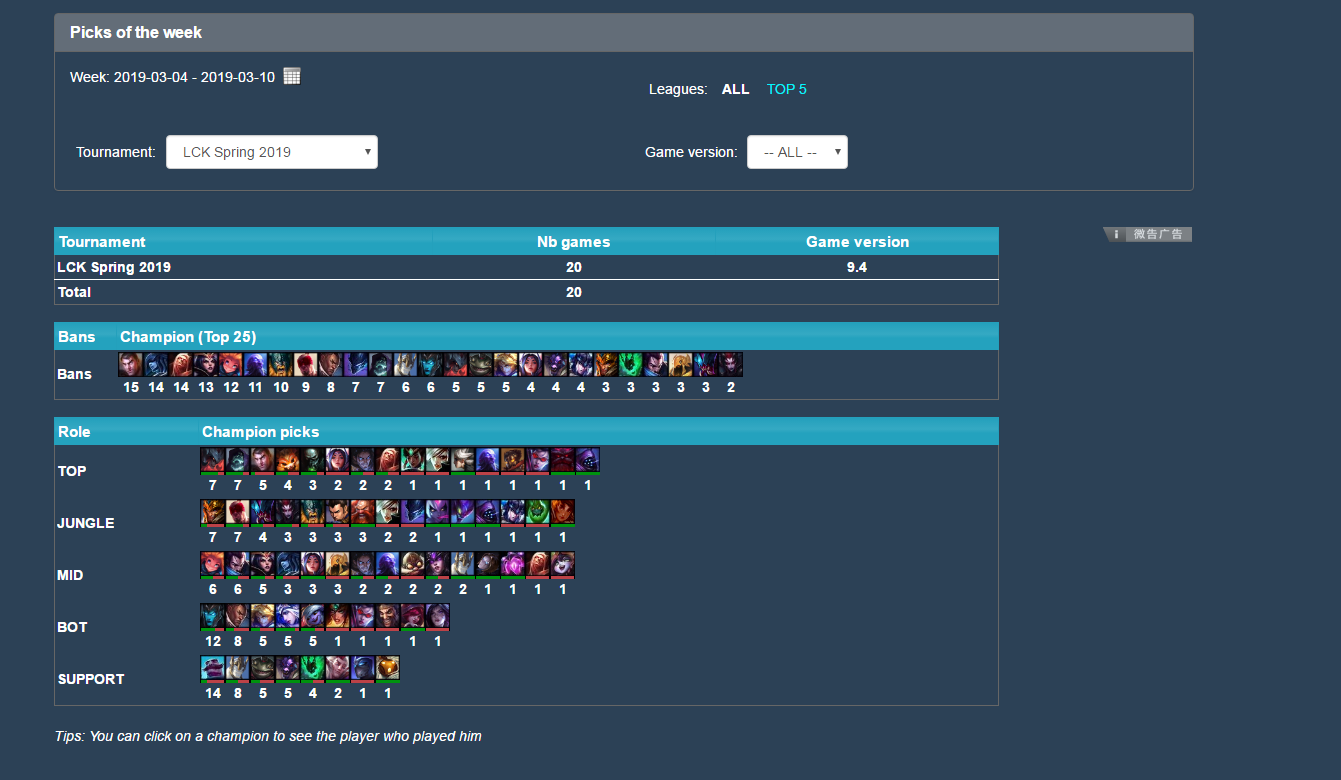Click Azir icon in MID picks
This screenshot has width=1341, height=780.
[337, 564]
